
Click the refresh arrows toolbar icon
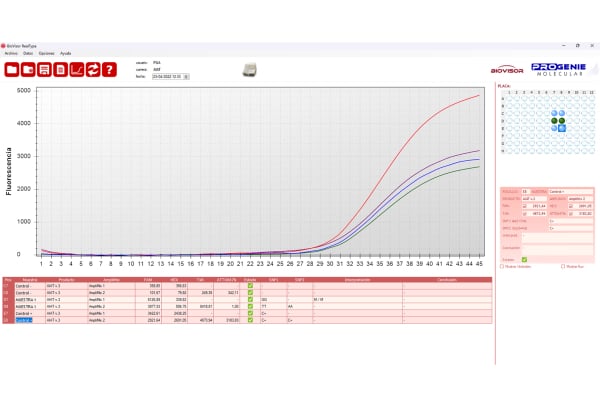93,70
